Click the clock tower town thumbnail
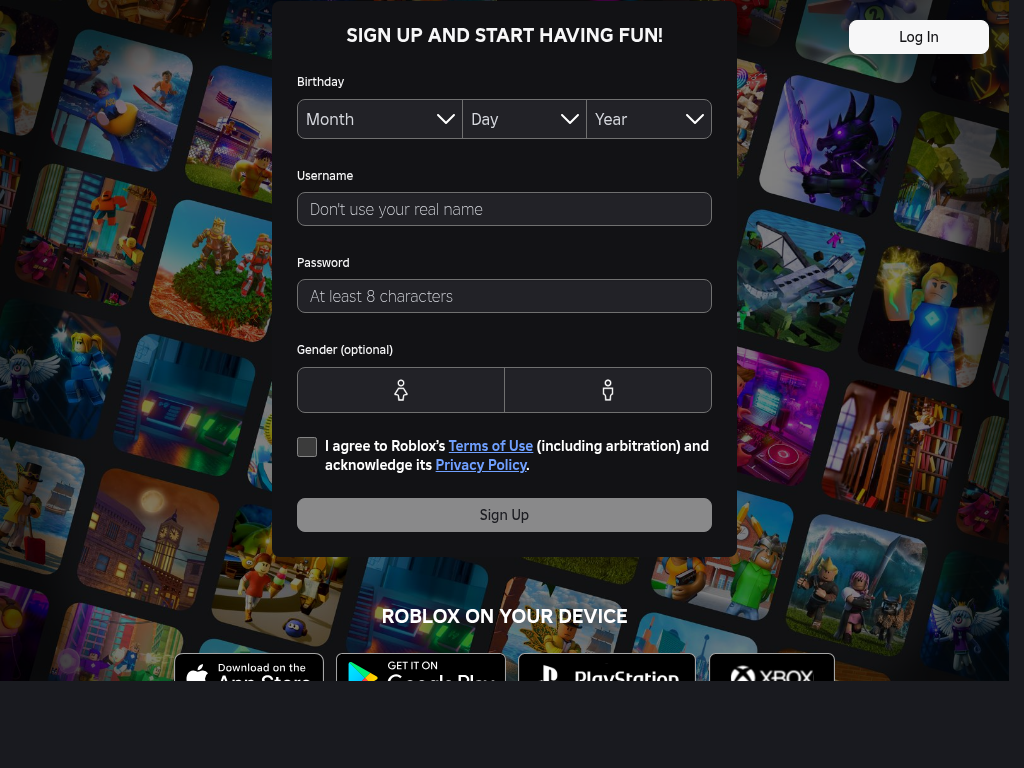 (149, 540)
